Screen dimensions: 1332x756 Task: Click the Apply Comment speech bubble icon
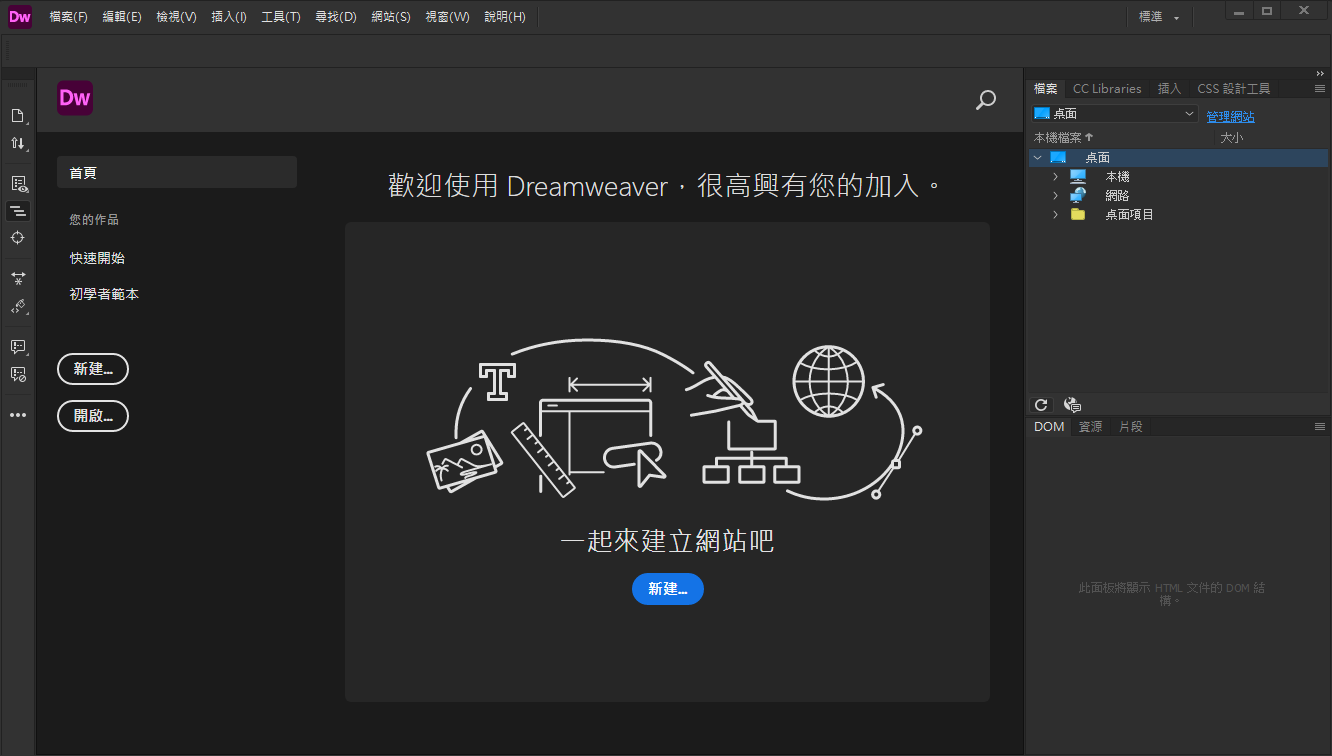tap(18, 347)
